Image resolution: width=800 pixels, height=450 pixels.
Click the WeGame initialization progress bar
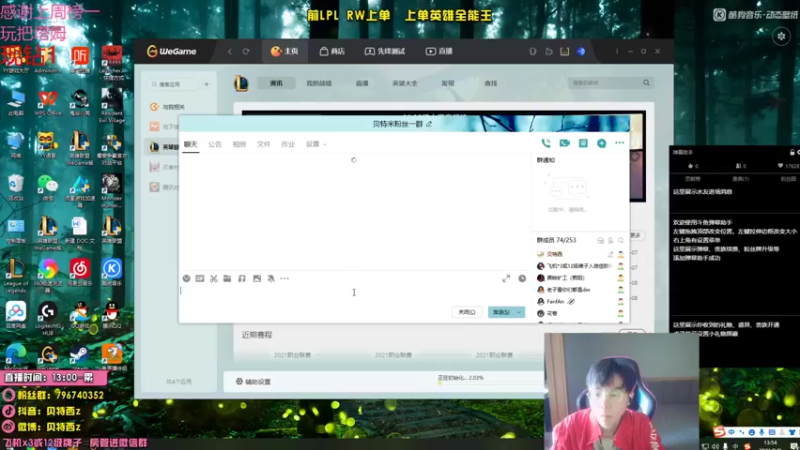tap(490, 383)
